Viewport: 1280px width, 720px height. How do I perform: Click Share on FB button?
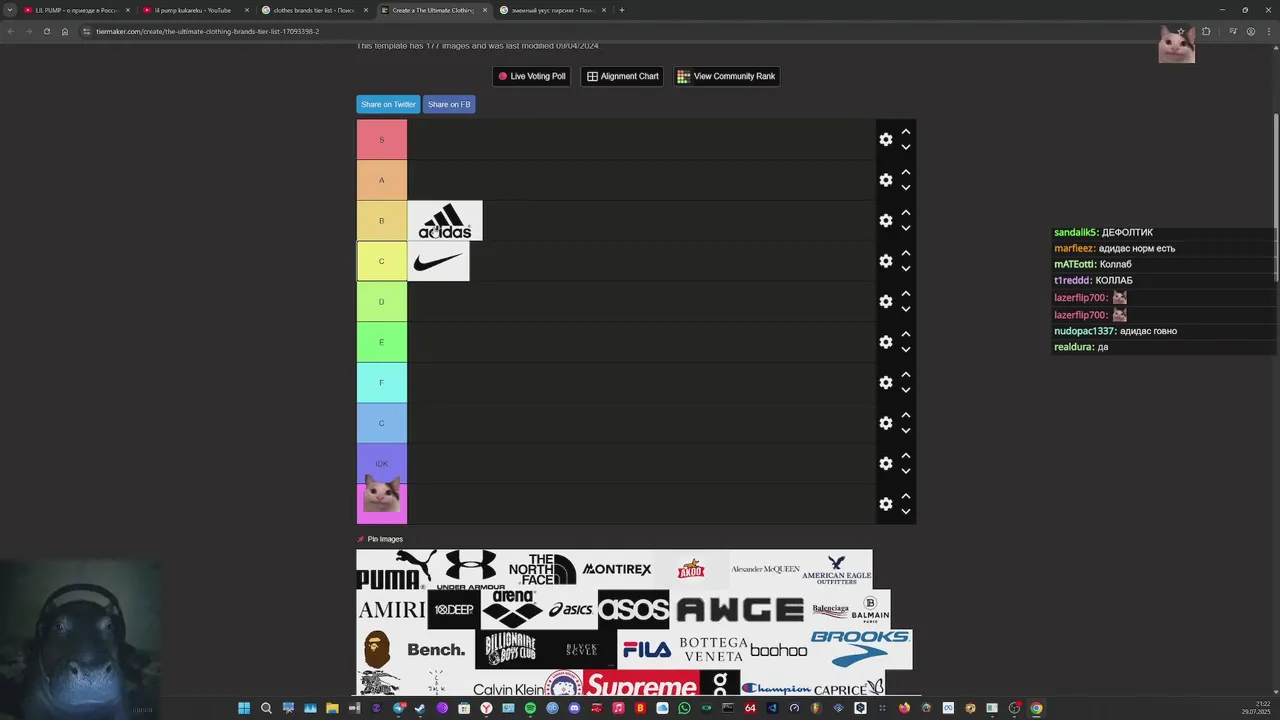[x=449, y=104]
